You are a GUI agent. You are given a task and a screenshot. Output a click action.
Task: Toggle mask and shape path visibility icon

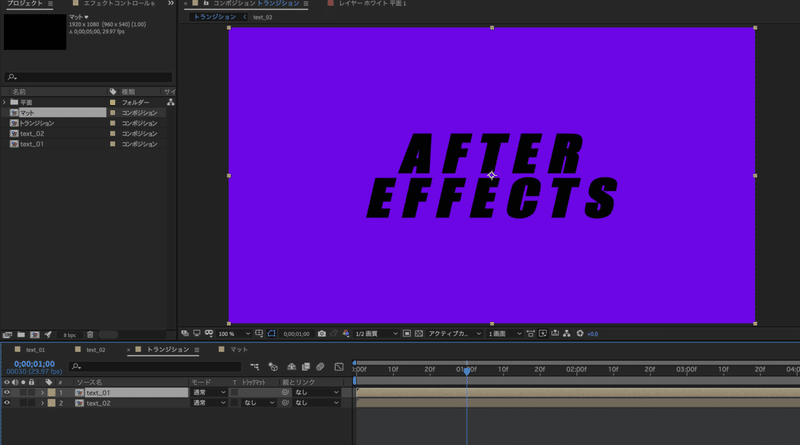coord(271,334)
